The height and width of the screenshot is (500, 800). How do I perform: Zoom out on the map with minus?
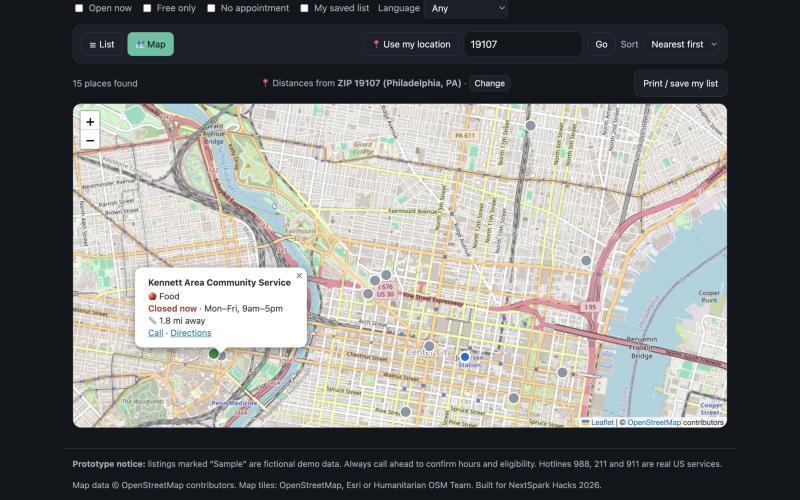(90, 140)
